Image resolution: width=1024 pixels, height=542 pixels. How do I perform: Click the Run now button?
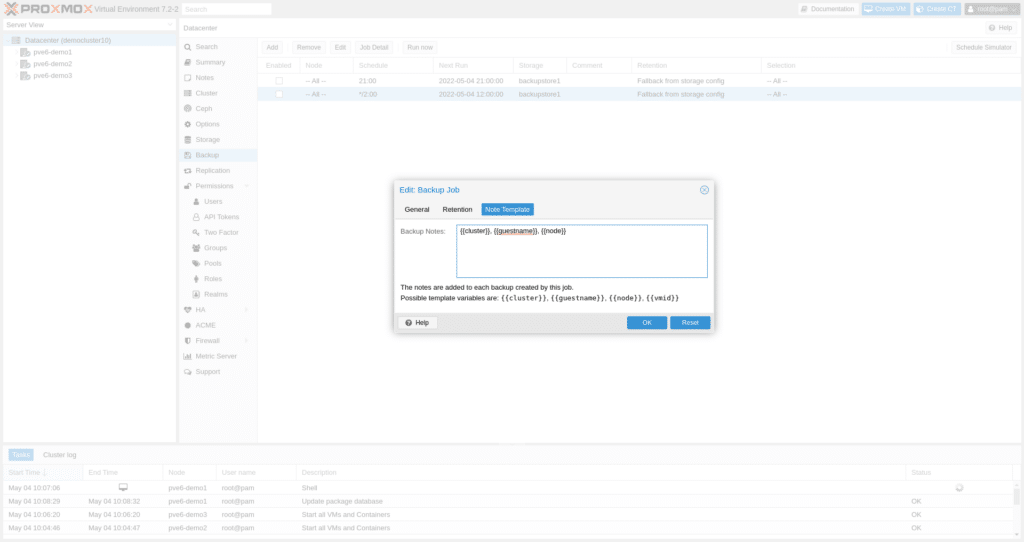coord(420,47)
